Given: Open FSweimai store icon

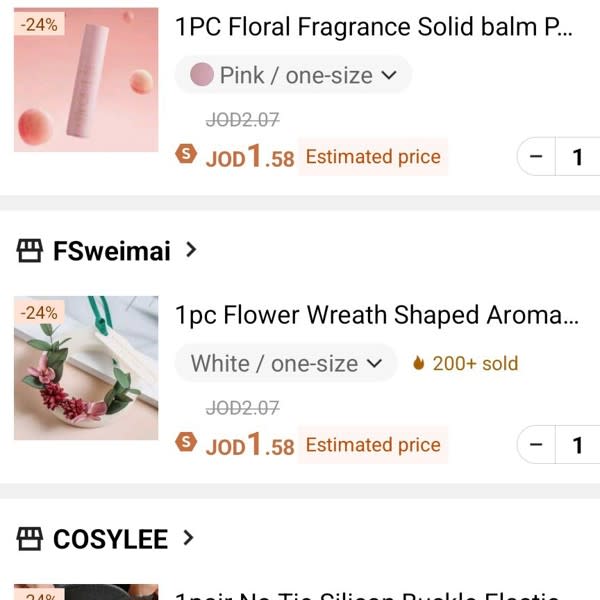Looking at the screenshot, I should (29, 251).
